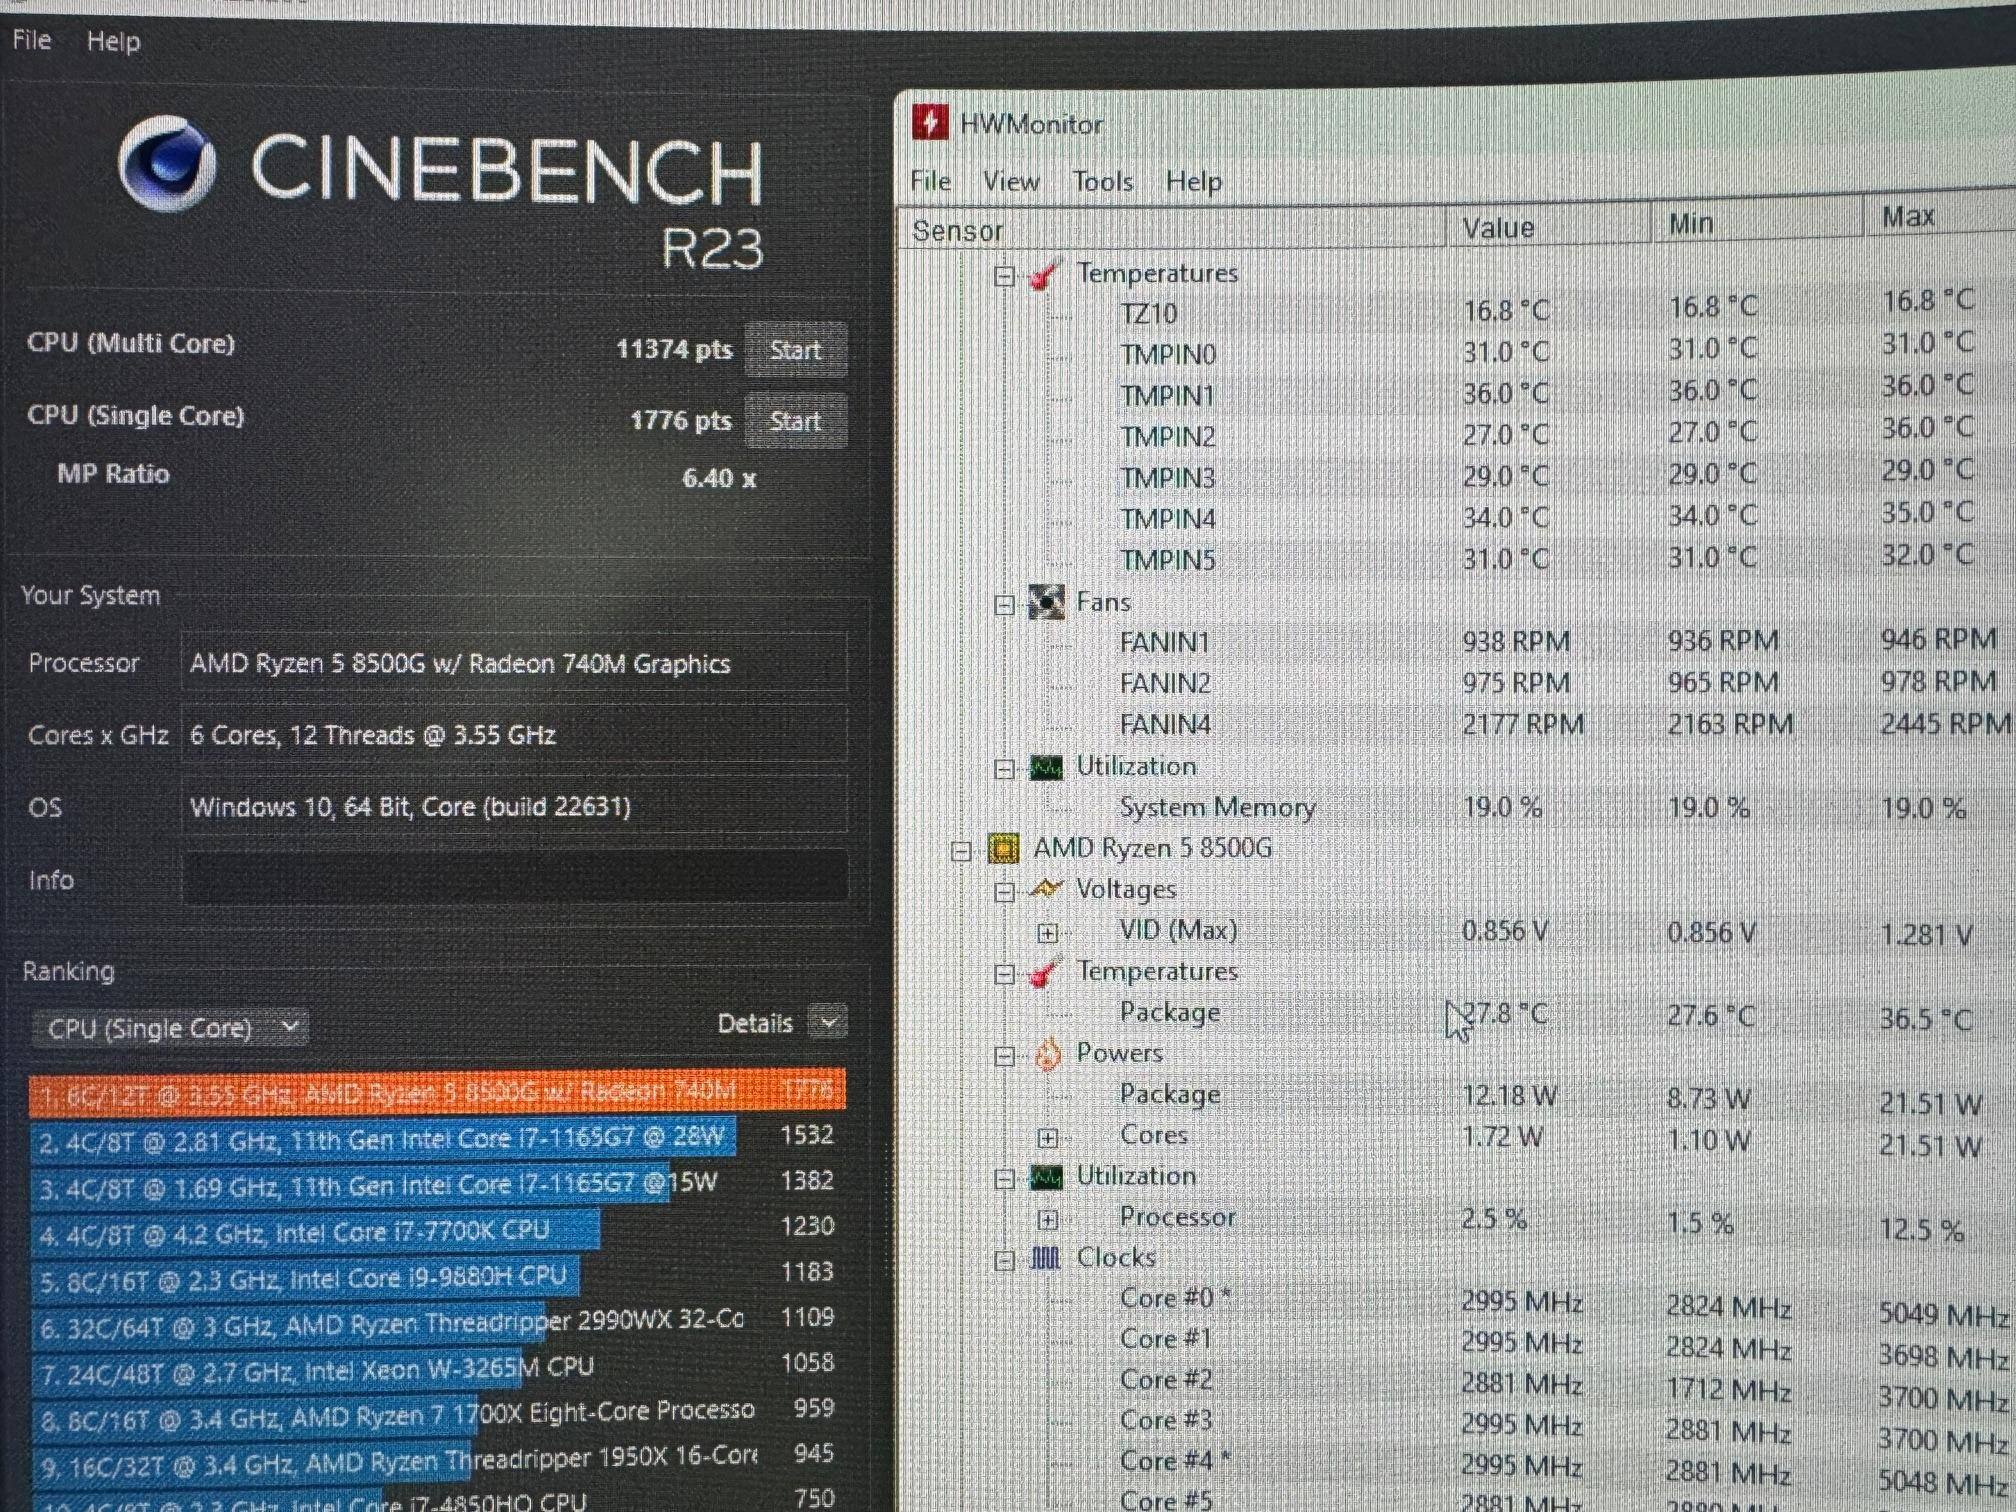Click the Info input field
2016x1512 pixels.
(x=514, y=878)
